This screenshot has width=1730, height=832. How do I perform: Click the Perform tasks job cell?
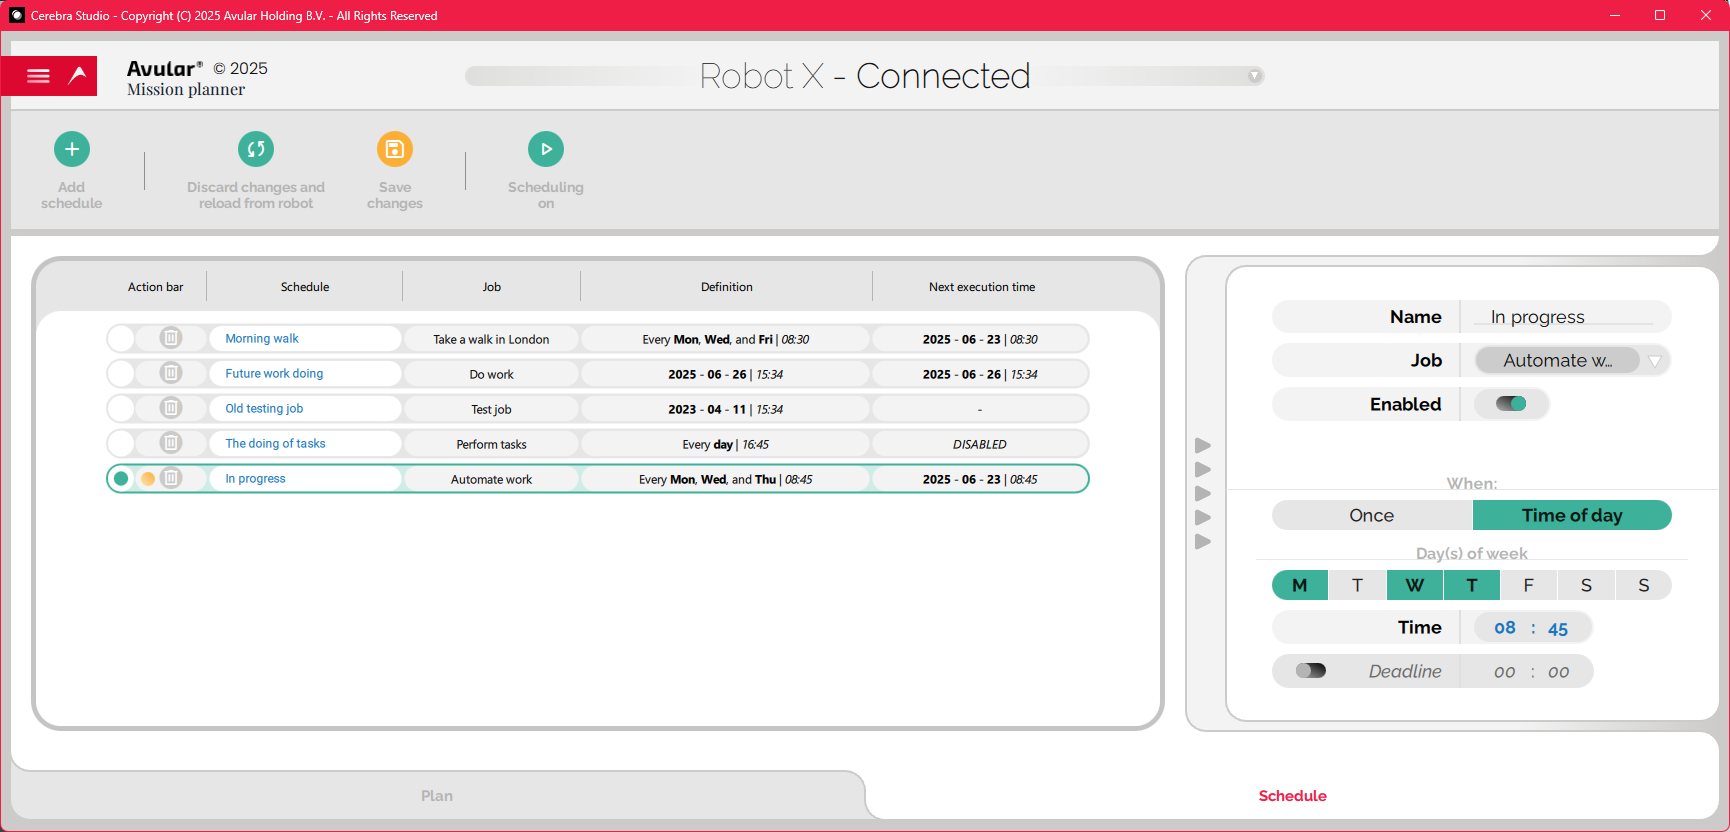[x=491, y=444]
